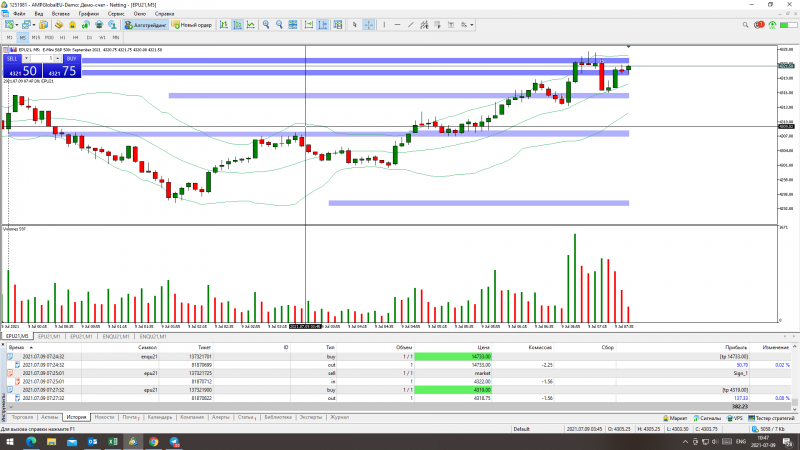Switch to the Журнал toolbox tab
Image resolution: width=800 pixels, height=450 pixels.
click(339, 417)
